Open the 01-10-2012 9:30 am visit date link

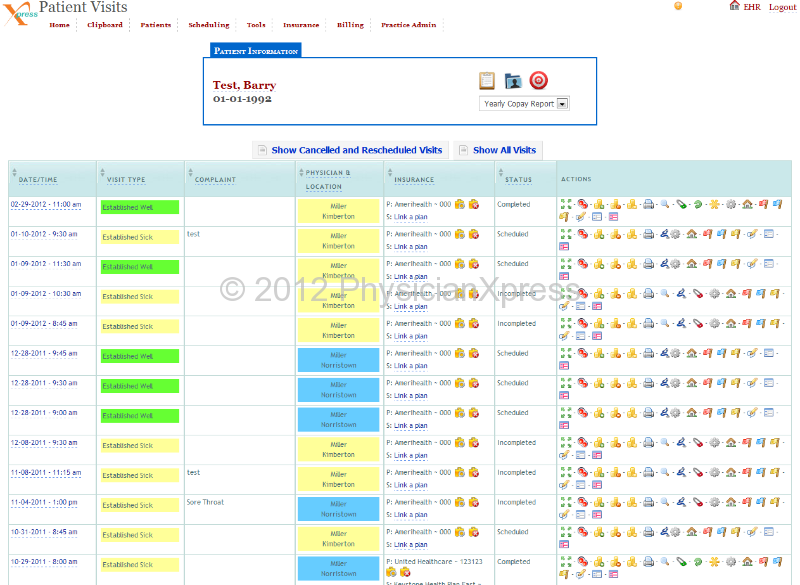coord(45,234)
